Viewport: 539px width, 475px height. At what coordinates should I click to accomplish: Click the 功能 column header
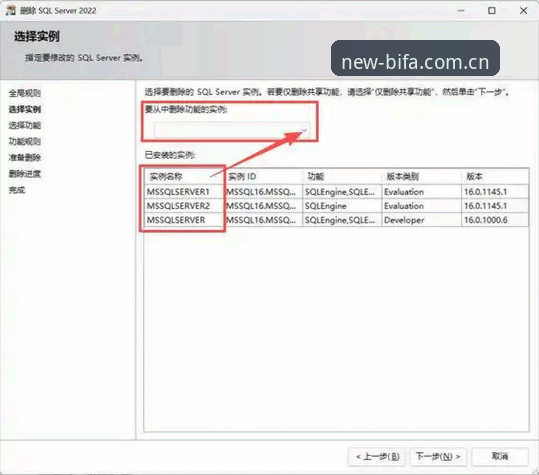point(342,177)
